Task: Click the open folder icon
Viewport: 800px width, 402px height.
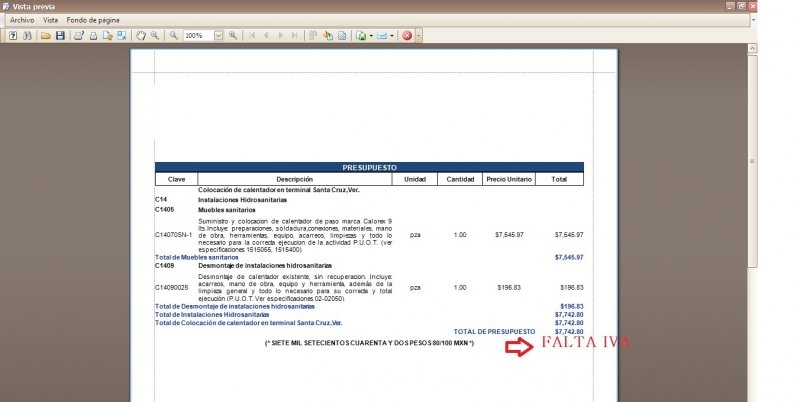Action: pos(46,35)
